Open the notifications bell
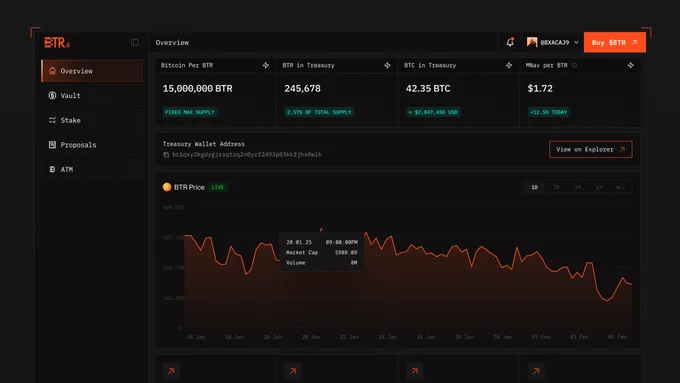The image size is (680, 383). (x=510, y=42)
